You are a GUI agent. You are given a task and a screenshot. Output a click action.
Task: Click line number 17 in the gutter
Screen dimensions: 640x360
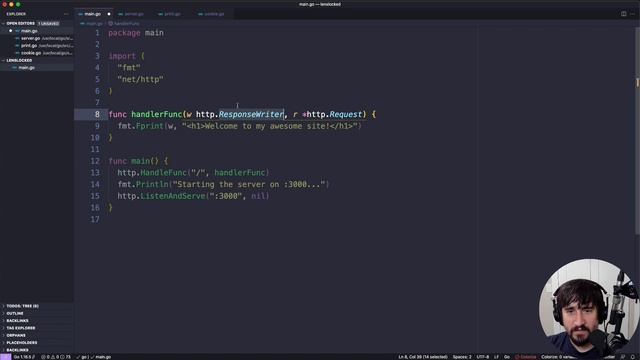tap(95, 219)
